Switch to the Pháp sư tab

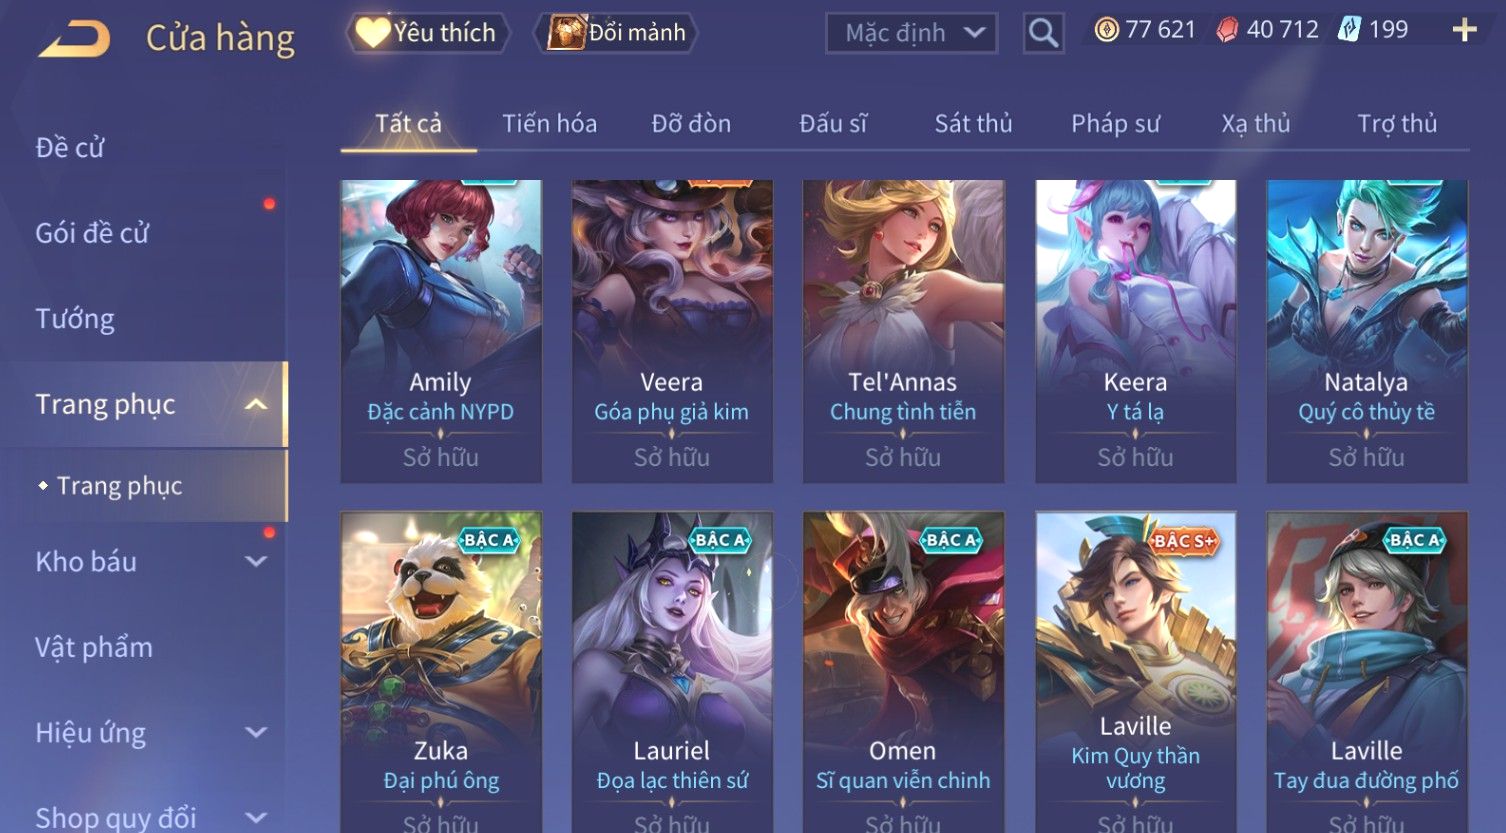(x=1115, y=124)
